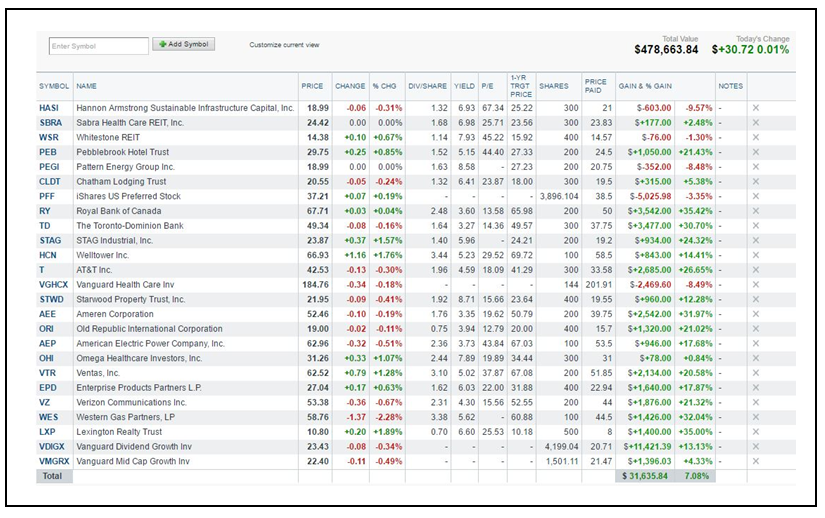Click the X icon on RY row

click(x=756, y=211)
